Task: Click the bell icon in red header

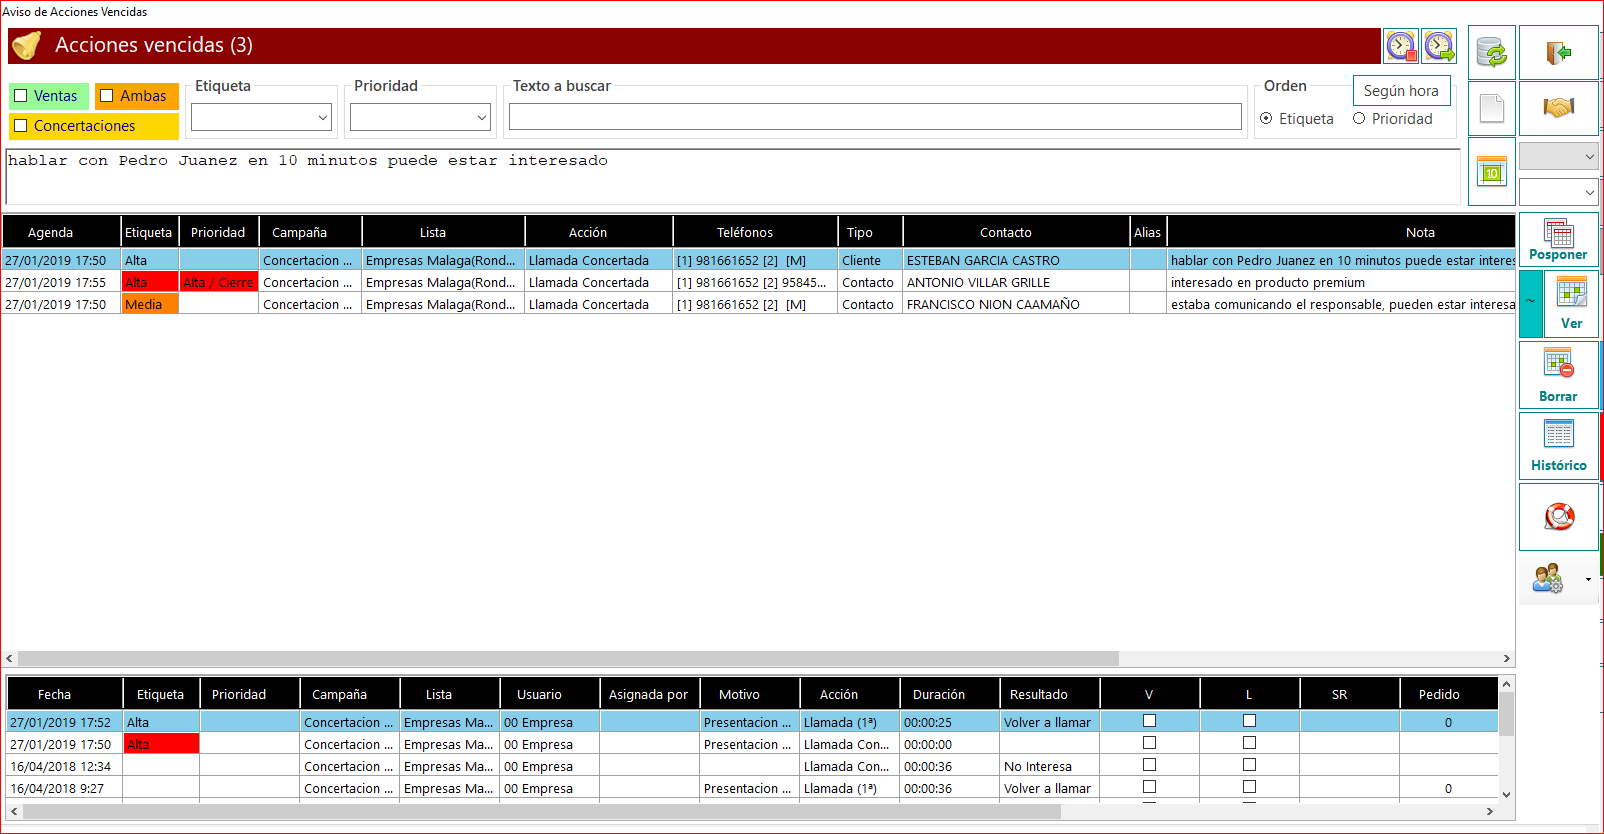Action: 27,45
